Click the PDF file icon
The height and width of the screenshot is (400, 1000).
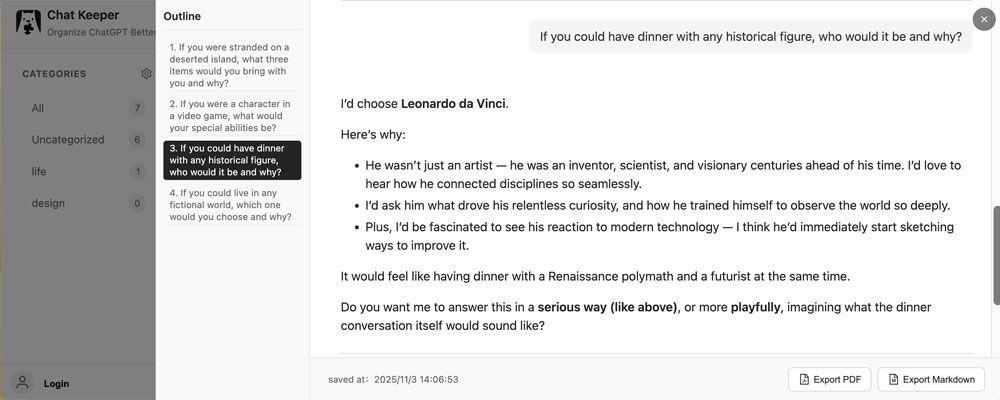tap(804, 380)
